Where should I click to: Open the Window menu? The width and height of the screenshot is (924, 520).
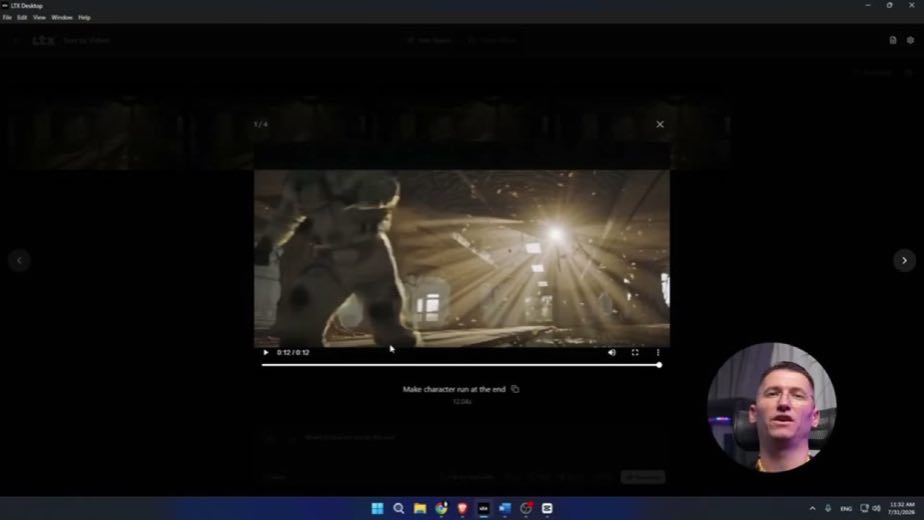coord(62,18)
